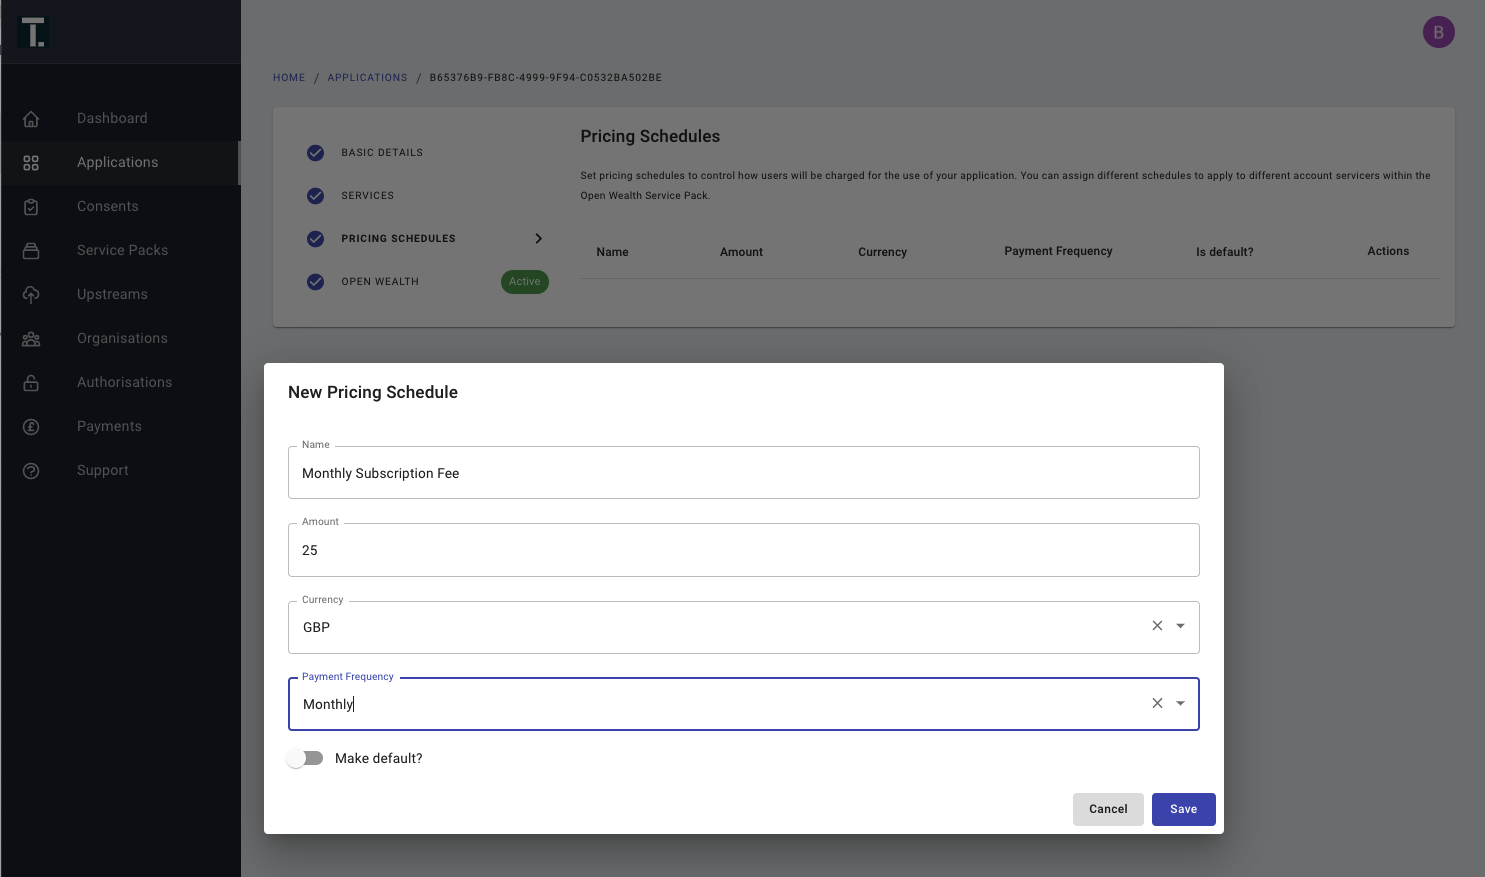Click the Organisations people icon
This screenshot has height=877, width=1485.
31,339
